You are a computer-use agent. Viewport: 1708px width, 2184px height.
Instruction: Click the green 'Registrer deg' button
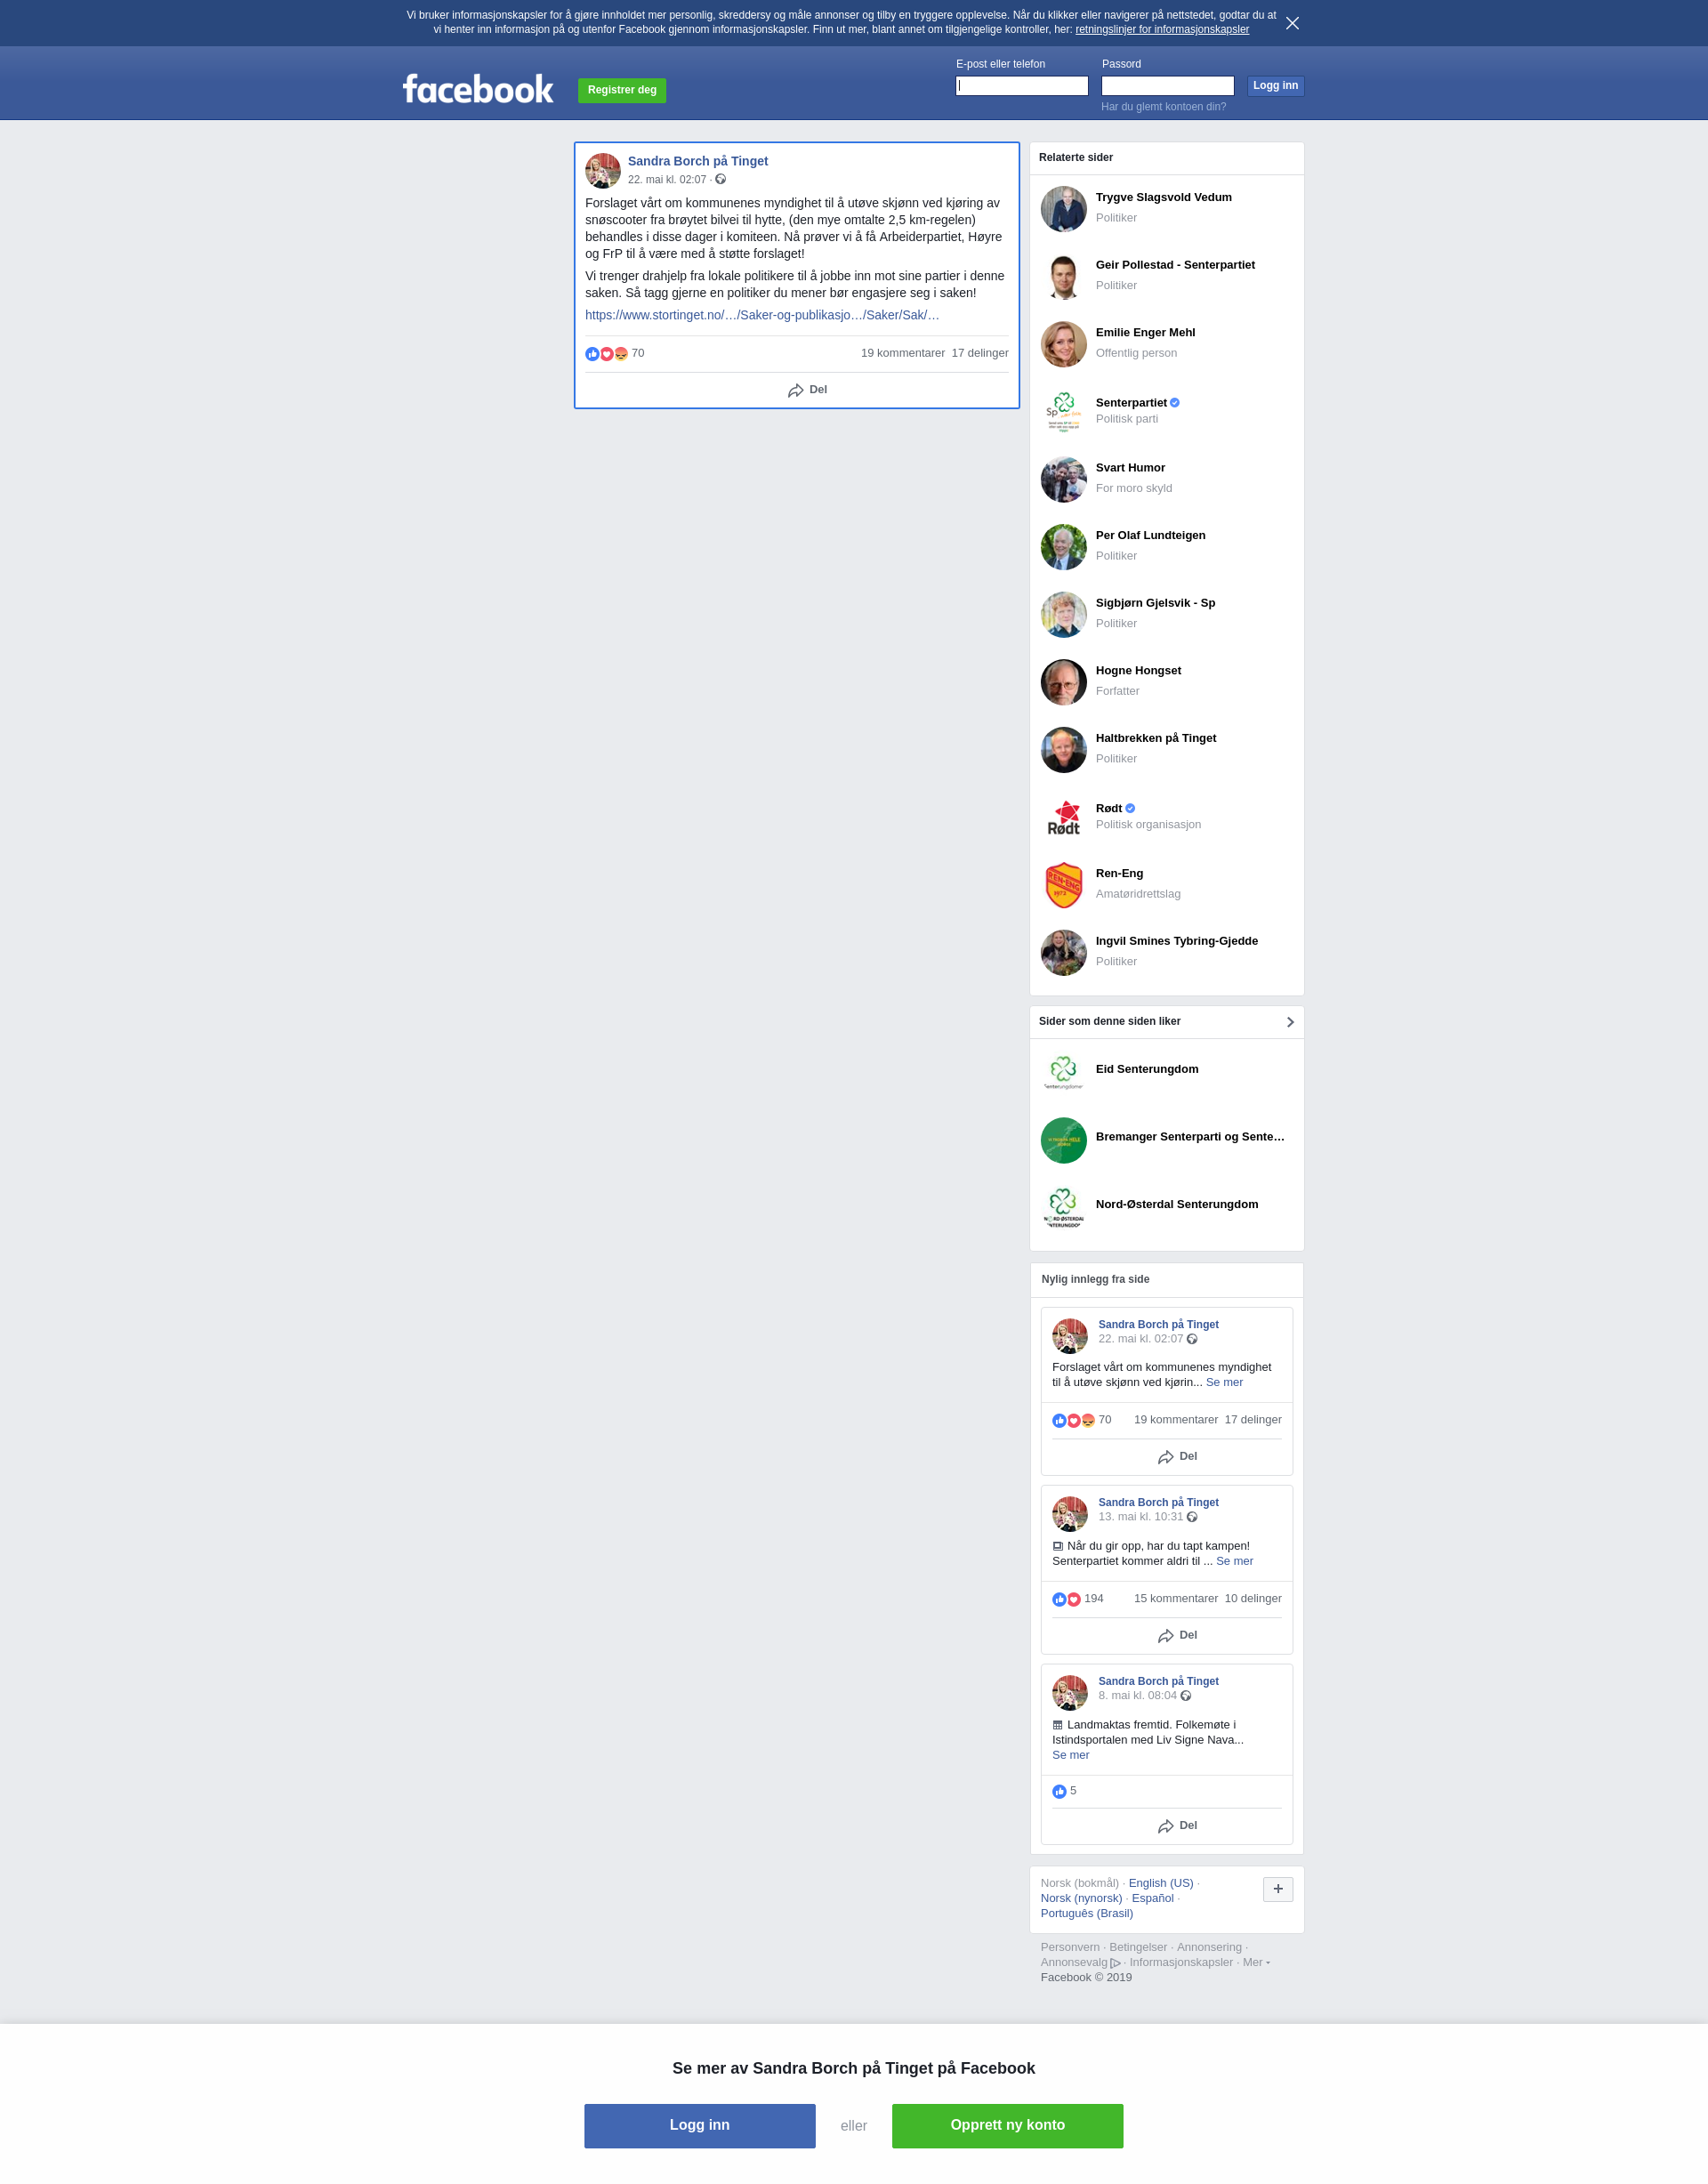[622, 90]
